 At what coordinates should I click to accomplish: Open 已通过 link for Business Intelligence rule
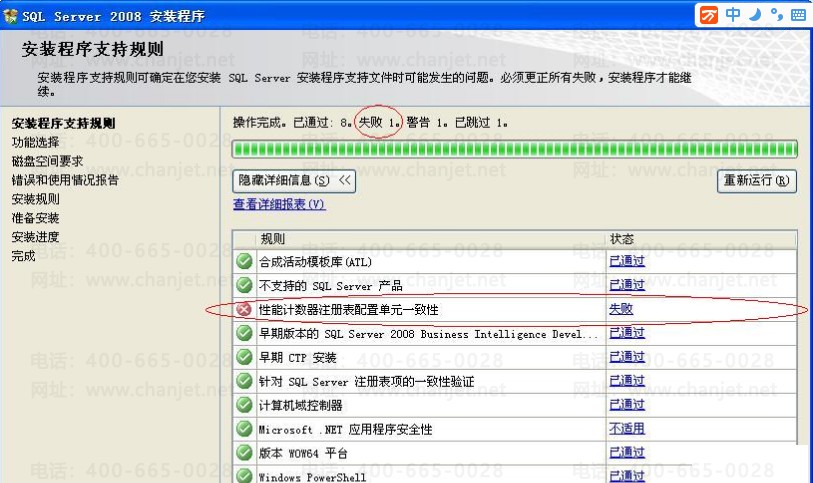(x=627, y=333)
